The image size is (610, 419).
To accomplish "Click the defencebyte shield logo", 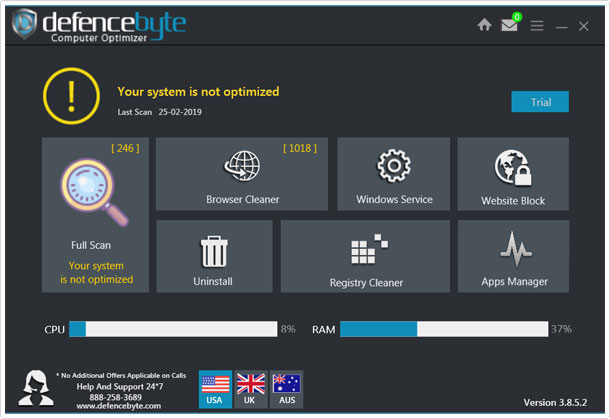I will [24, 24].
